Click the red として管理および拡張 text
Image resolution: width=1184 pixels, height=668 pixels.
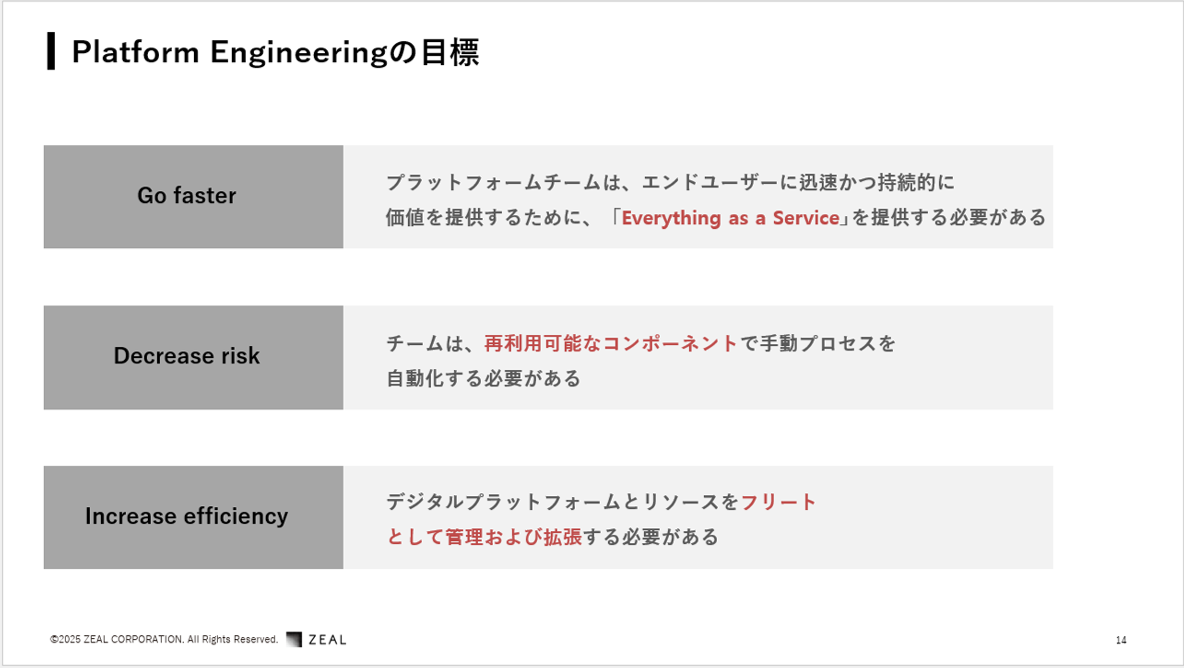[x=484, y=537]
